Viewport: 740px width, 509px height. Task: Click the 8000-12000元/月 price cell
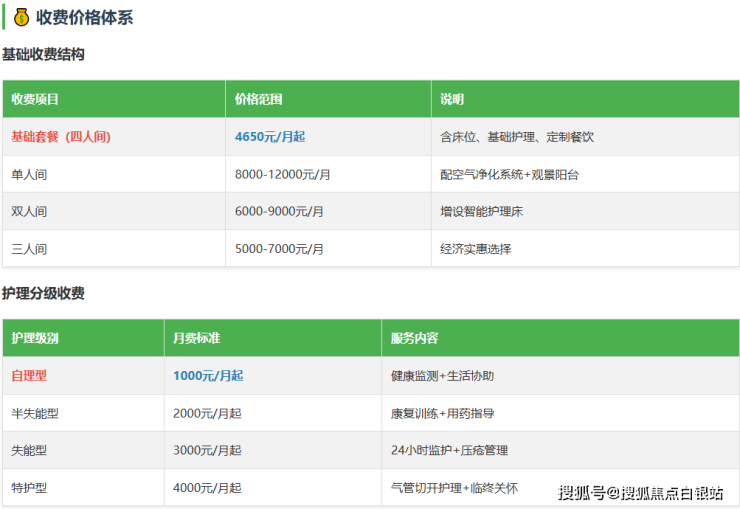283,174
